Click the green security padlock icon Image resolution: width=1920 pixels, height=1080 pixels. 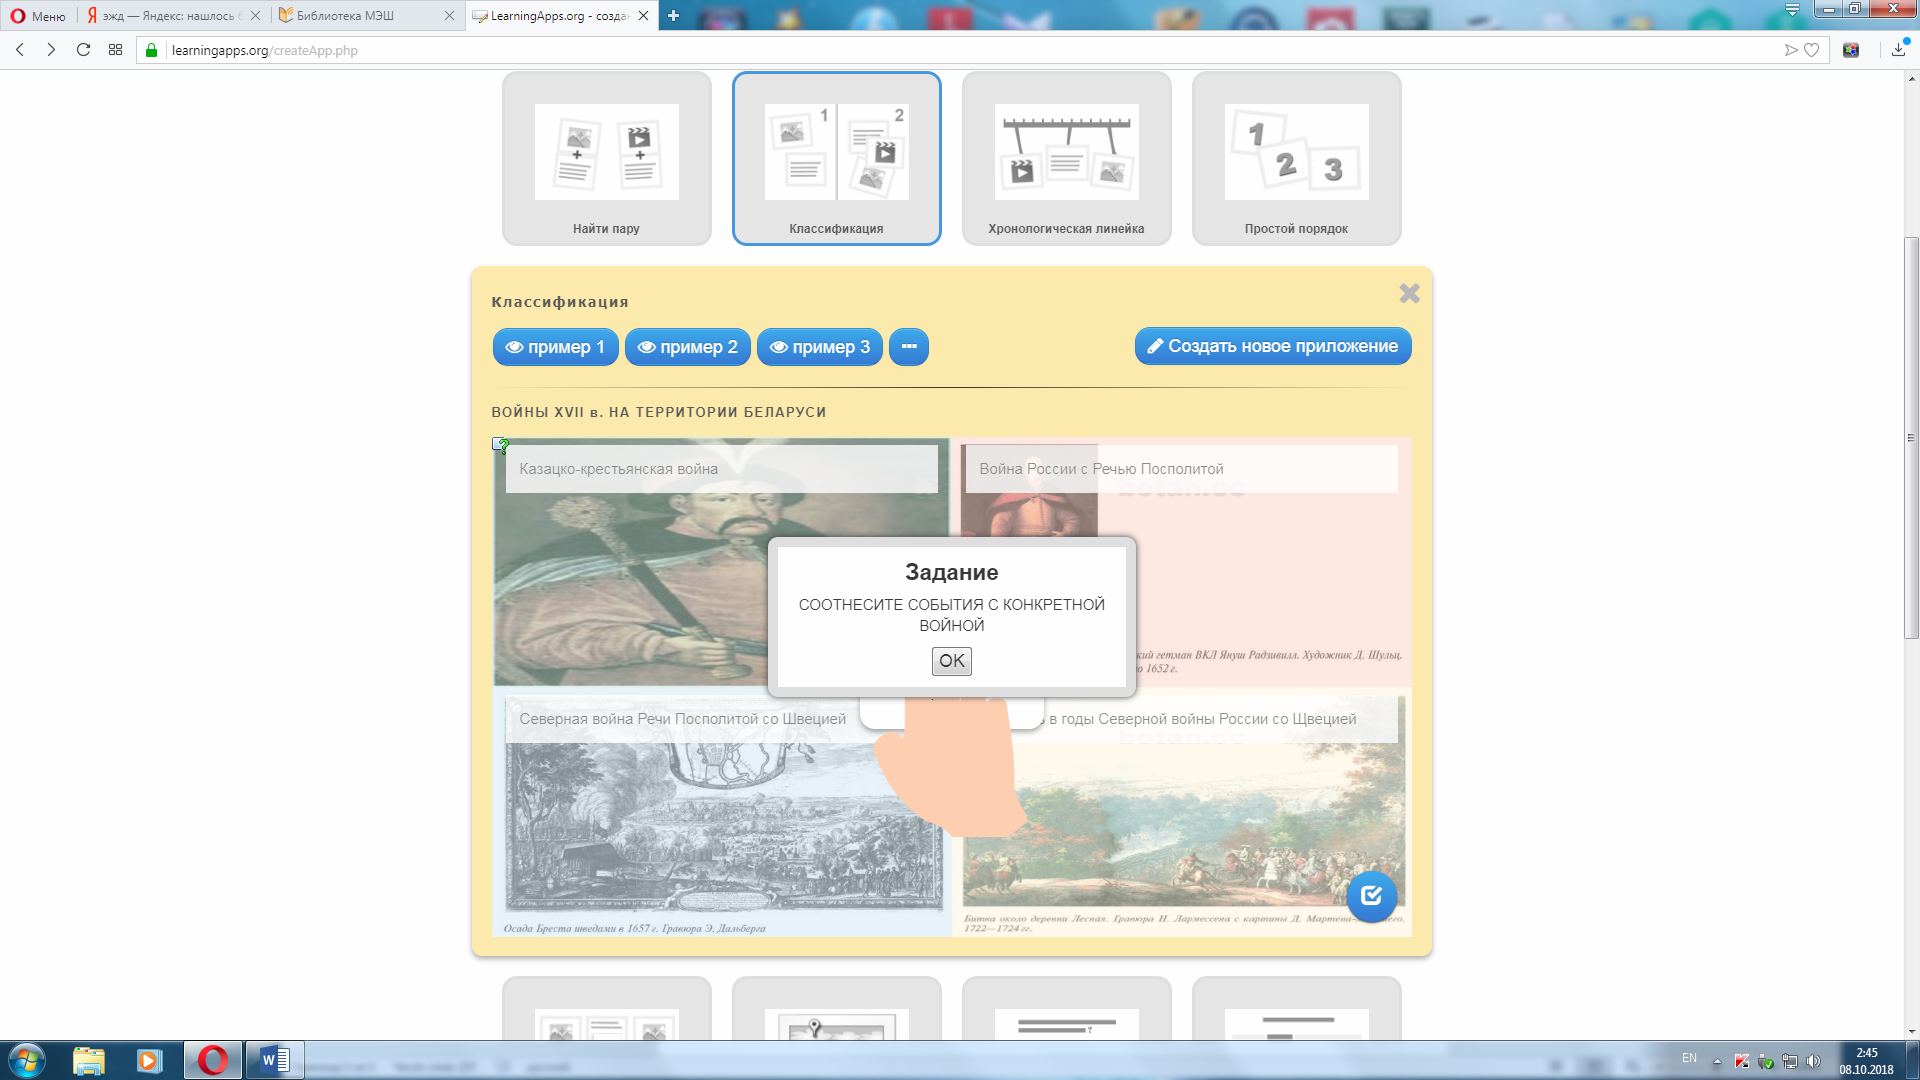(x=151, y=50)
